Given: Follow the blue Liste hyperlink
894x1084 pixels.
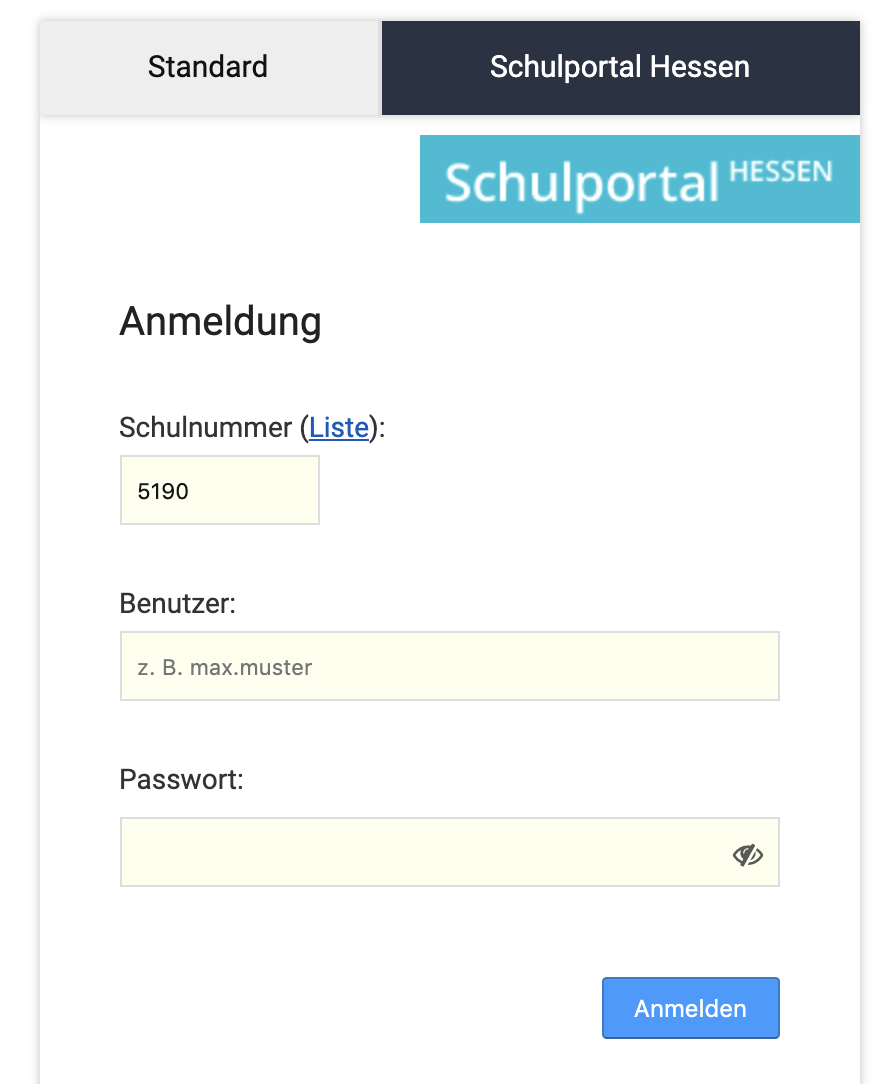Looking at the screenshot, I should point(339,428).
